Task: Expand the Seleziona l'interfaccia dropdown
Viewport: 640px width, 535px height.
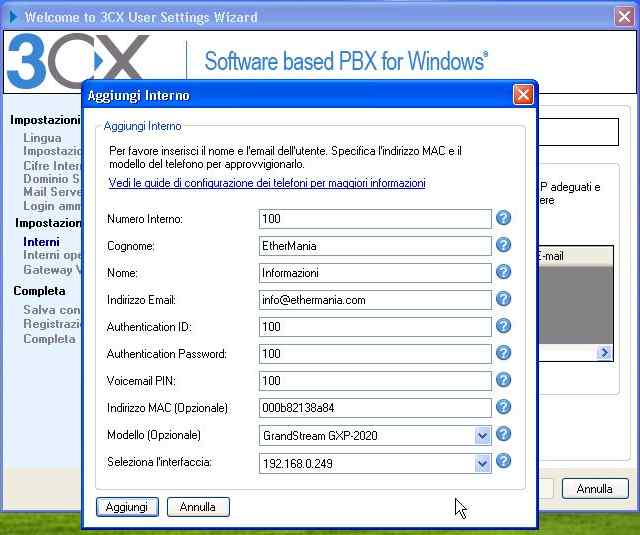Action: 482,463
